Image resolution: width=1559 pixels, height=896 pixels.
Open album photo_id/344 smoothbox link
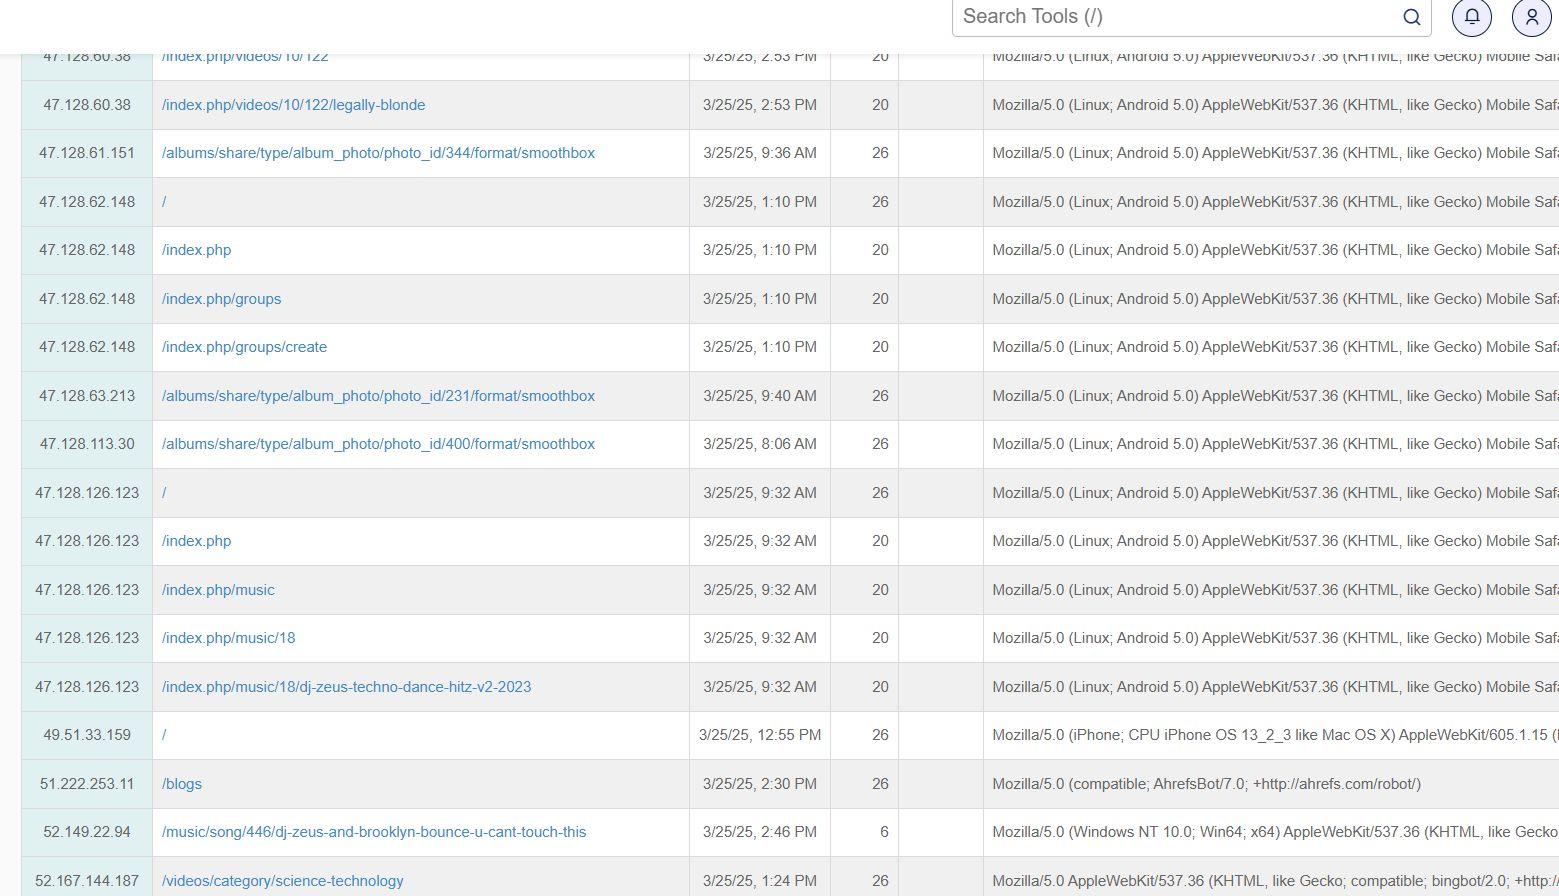[378, 153]
